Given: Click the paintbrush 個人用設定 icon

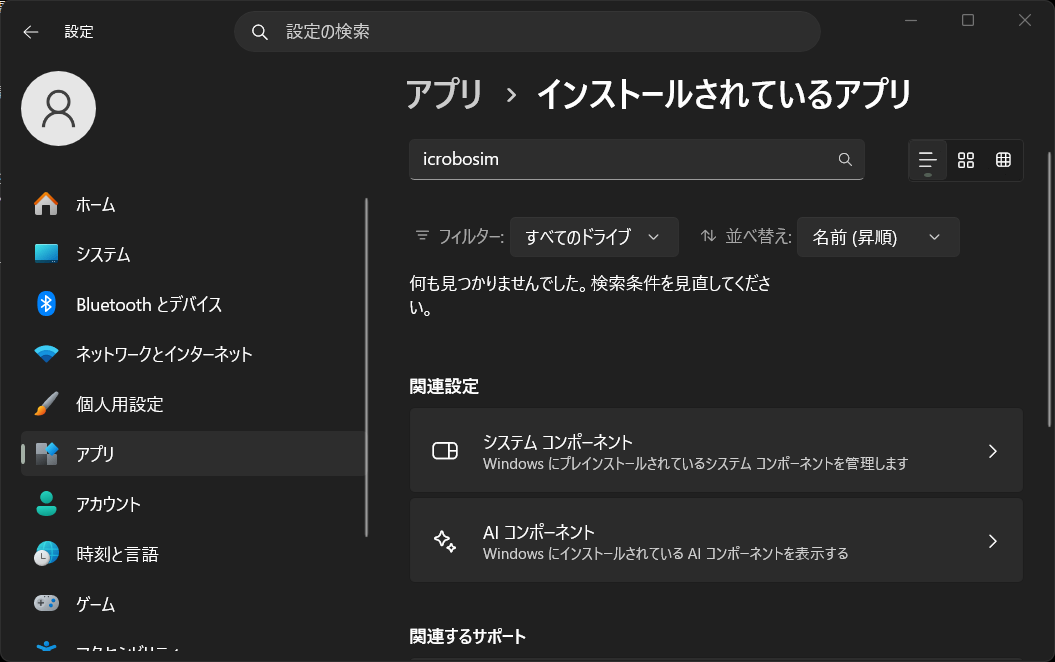Looking at the screenshot, I should [46, 404].
